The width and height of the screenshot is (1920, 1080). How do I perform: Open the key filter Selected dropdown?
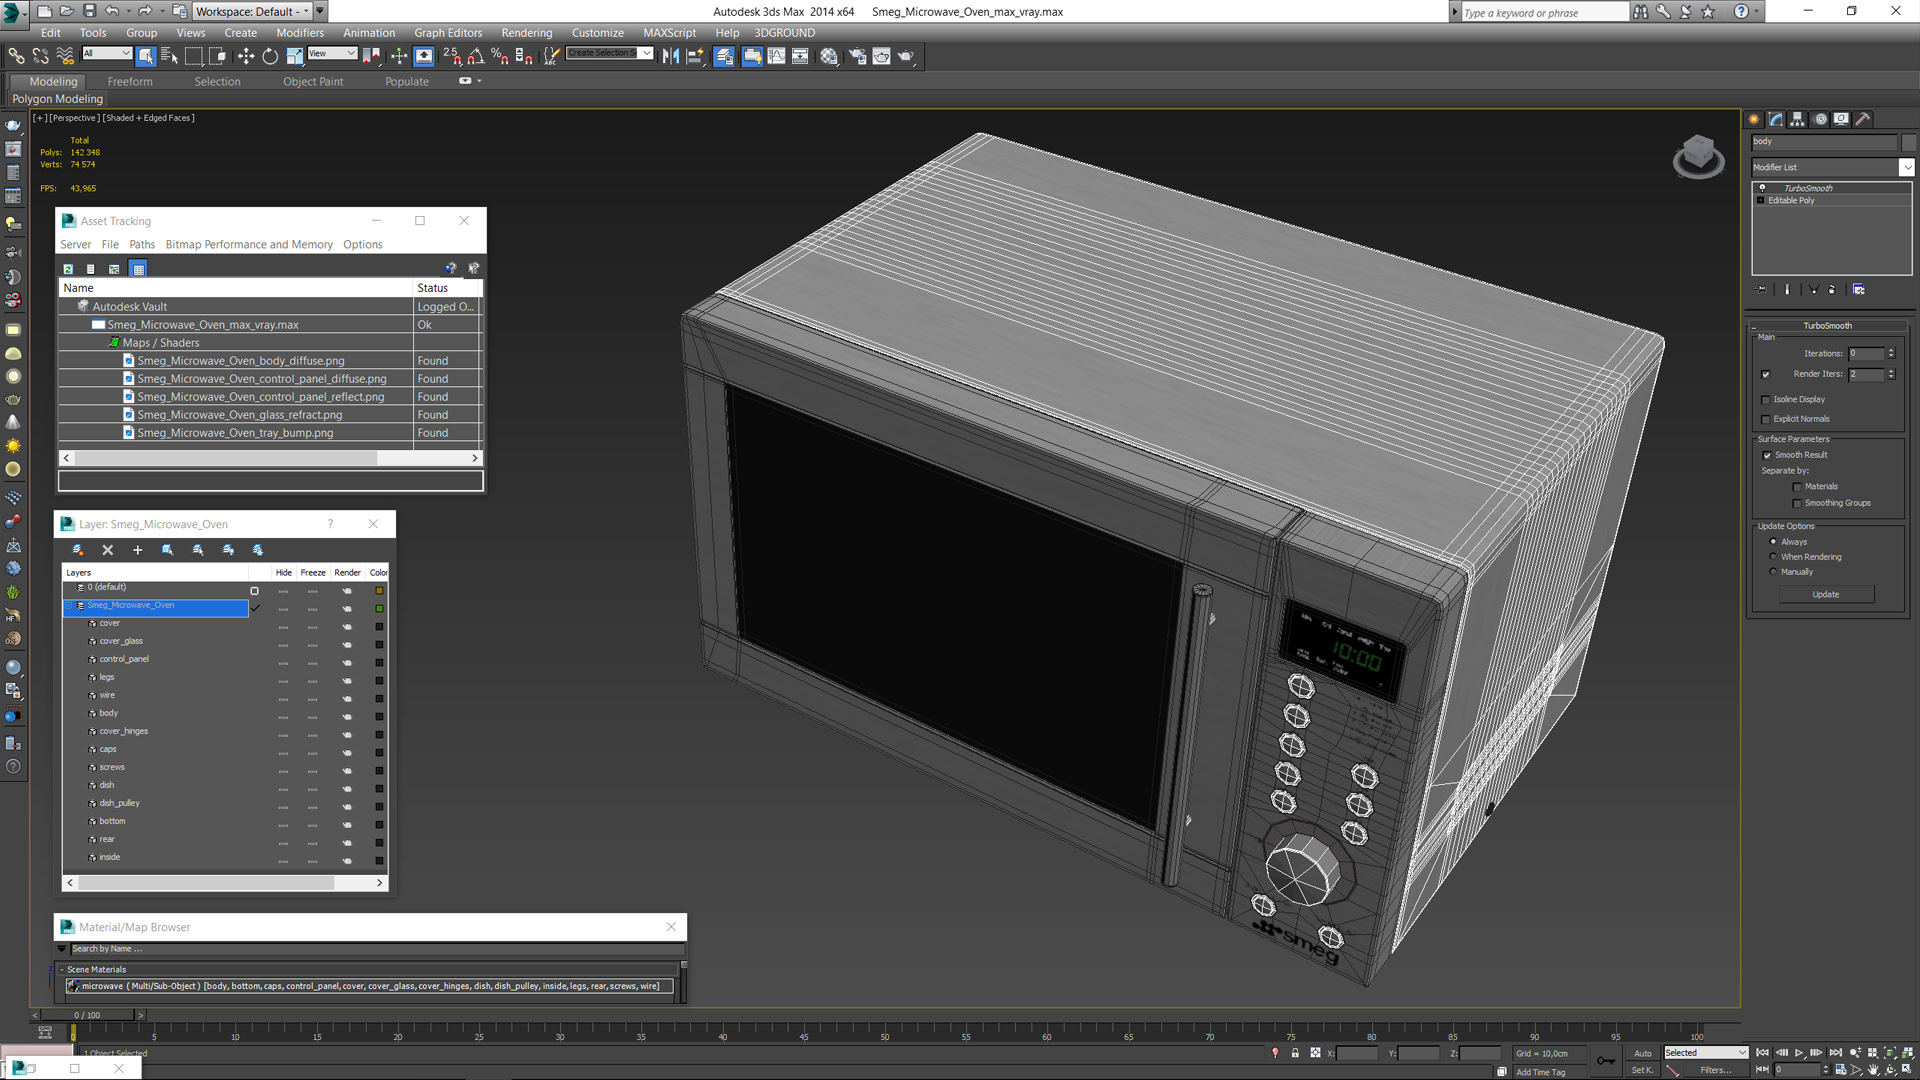coord(1706,1053)
